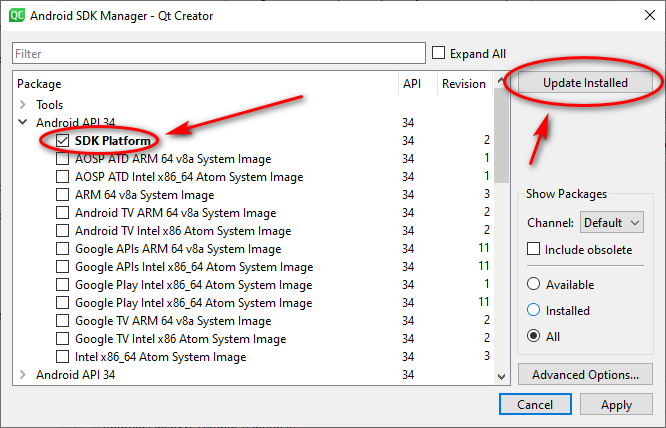Enable the Expand All checkbox
Screen dimensions: 666x428
coord(440,53)
